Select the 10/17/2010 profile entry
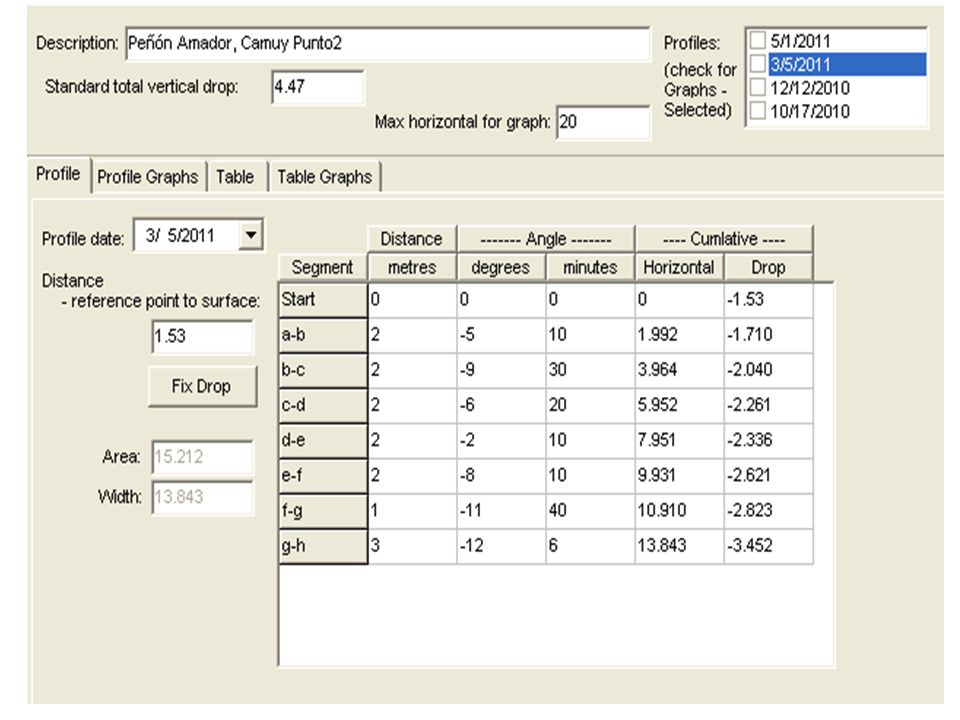The image size is (960, 720). [x=809, y=111]
